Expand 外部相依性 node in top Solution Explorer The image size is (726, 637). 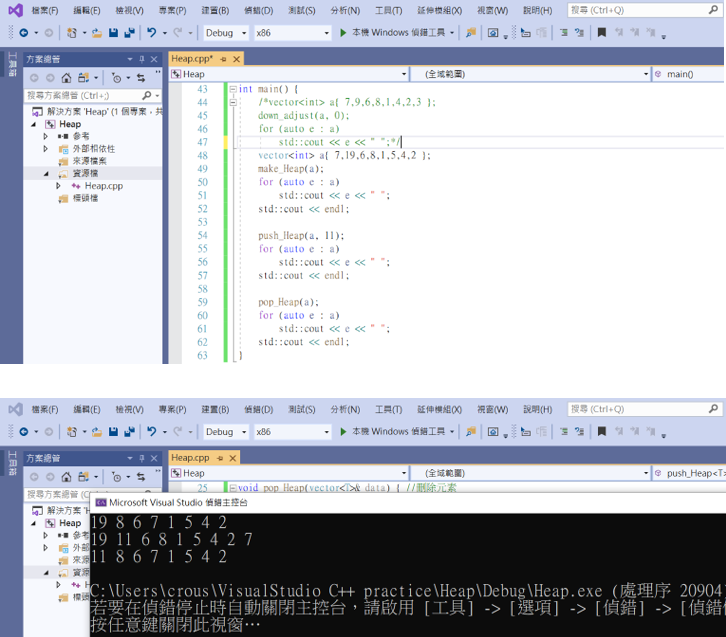[45, 149]
